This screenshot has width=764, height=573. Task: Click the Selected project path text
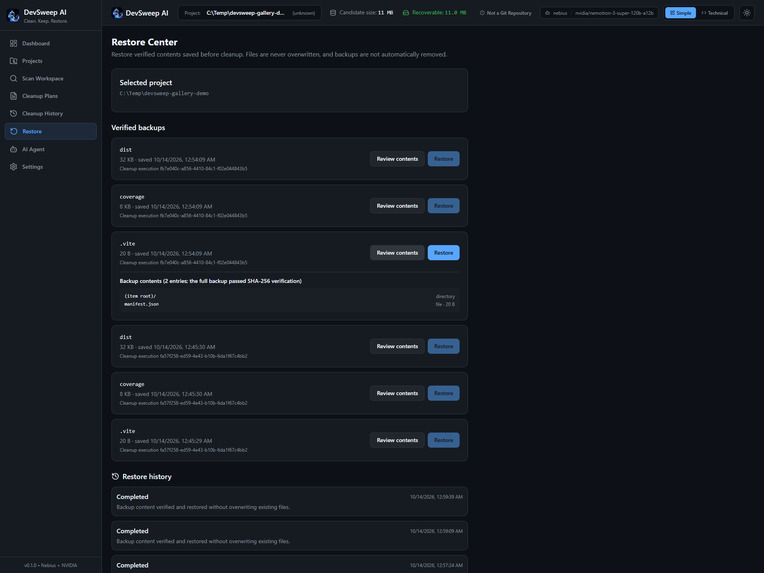pyautogui.click(x=164, y=93)
